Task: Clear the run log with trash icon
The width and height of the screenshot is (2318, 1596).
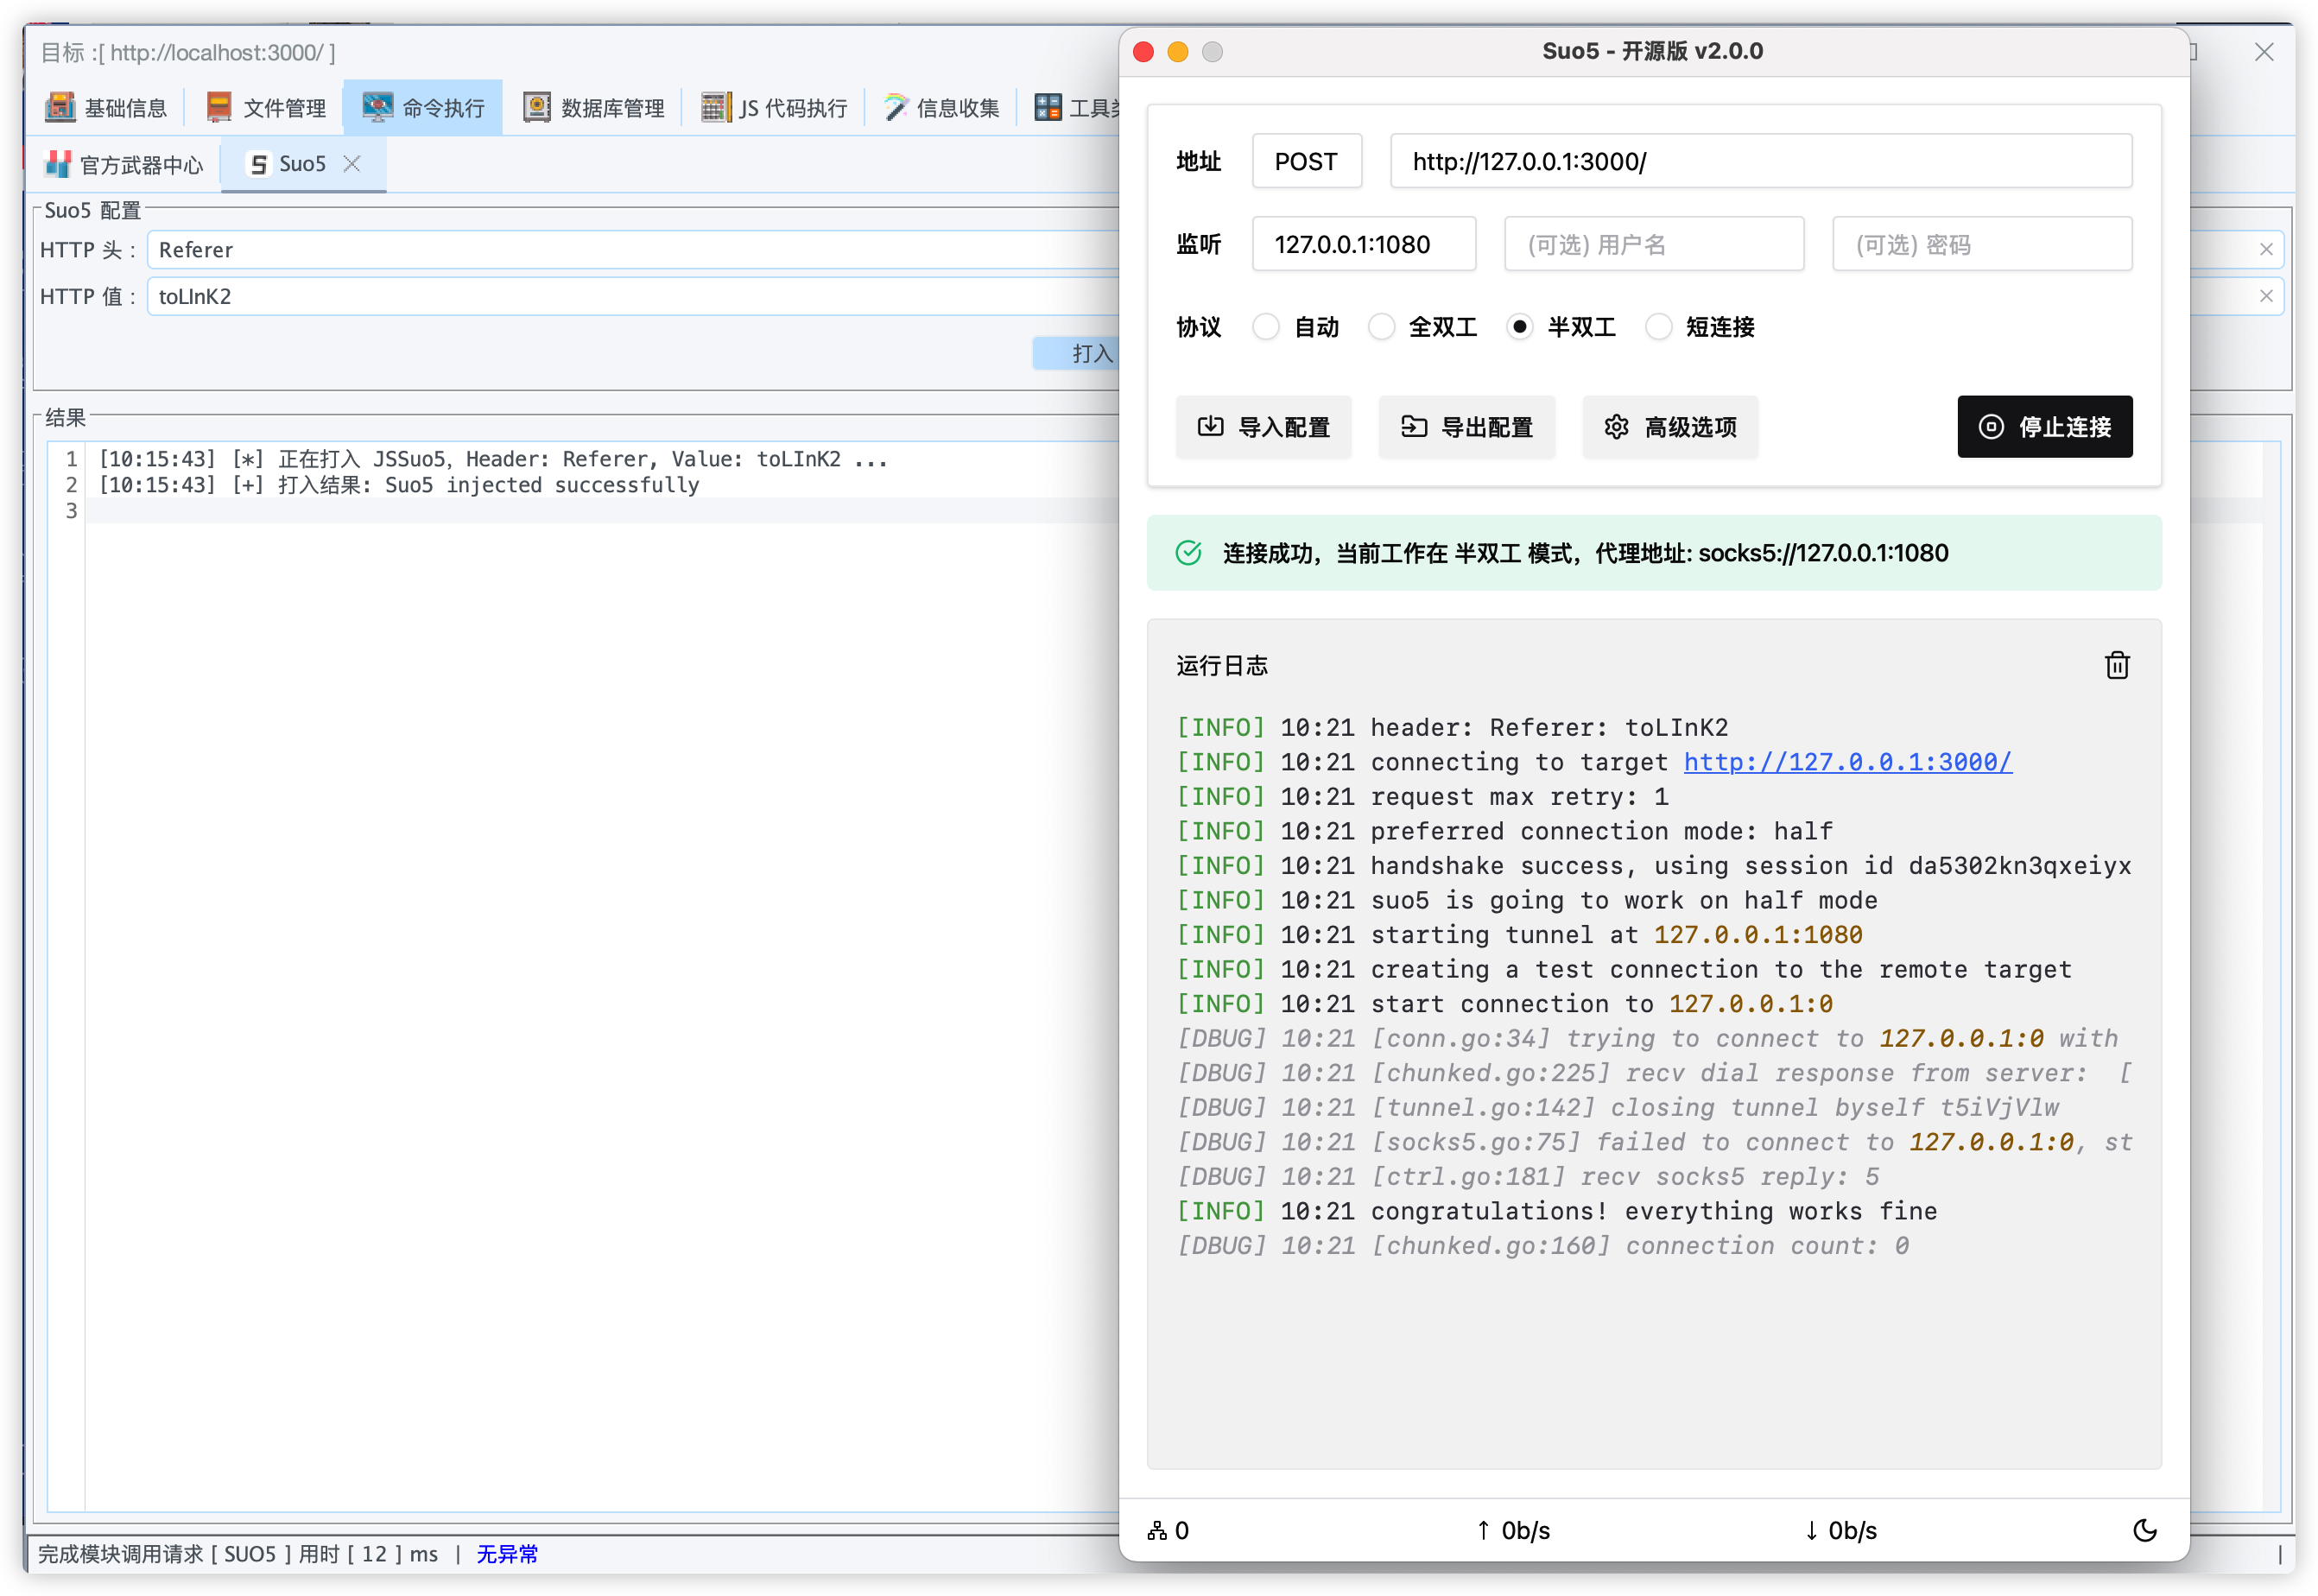Action: [x=2116, y=665]
